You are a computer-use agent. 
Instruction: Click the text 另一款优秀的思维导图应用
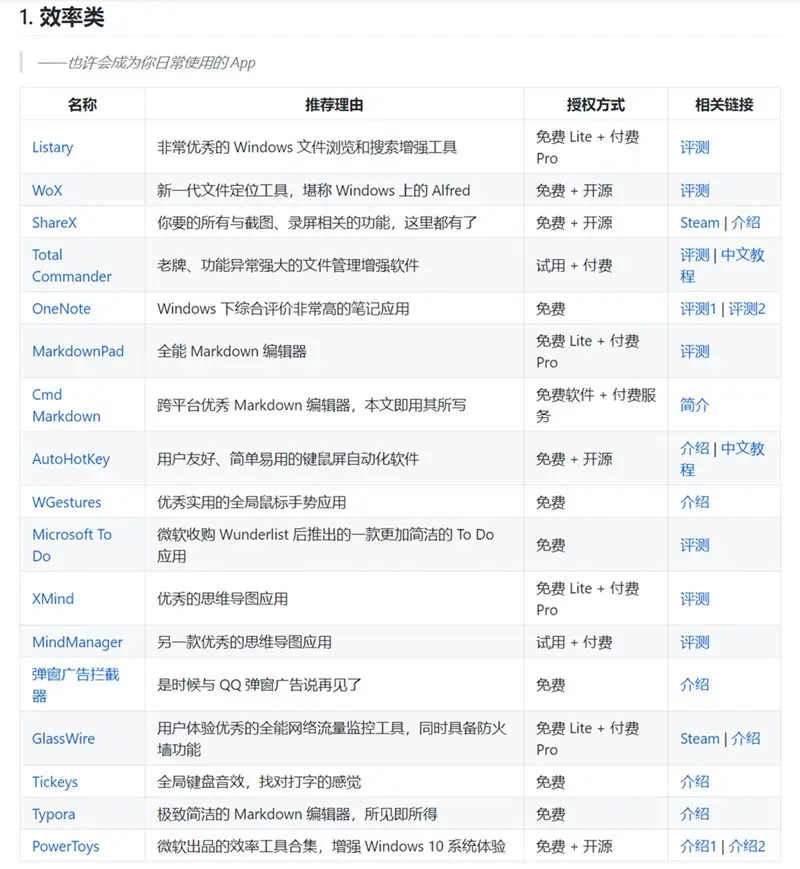244,642
